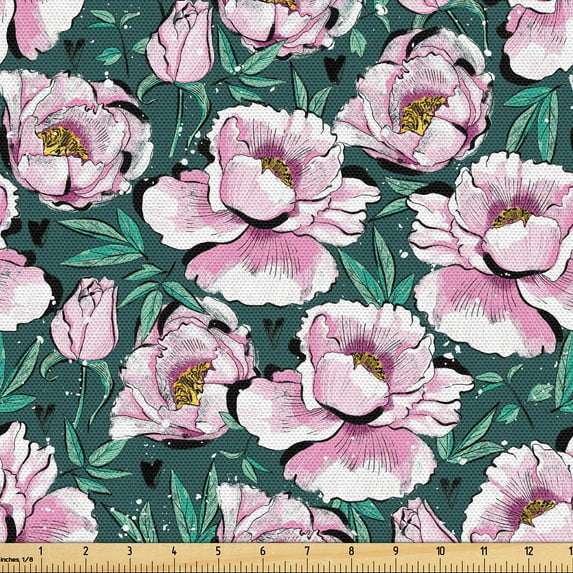Click the number 4 on the ruler
The width and height of the screenshot is (573, 573).
click(x=174, y=551)
